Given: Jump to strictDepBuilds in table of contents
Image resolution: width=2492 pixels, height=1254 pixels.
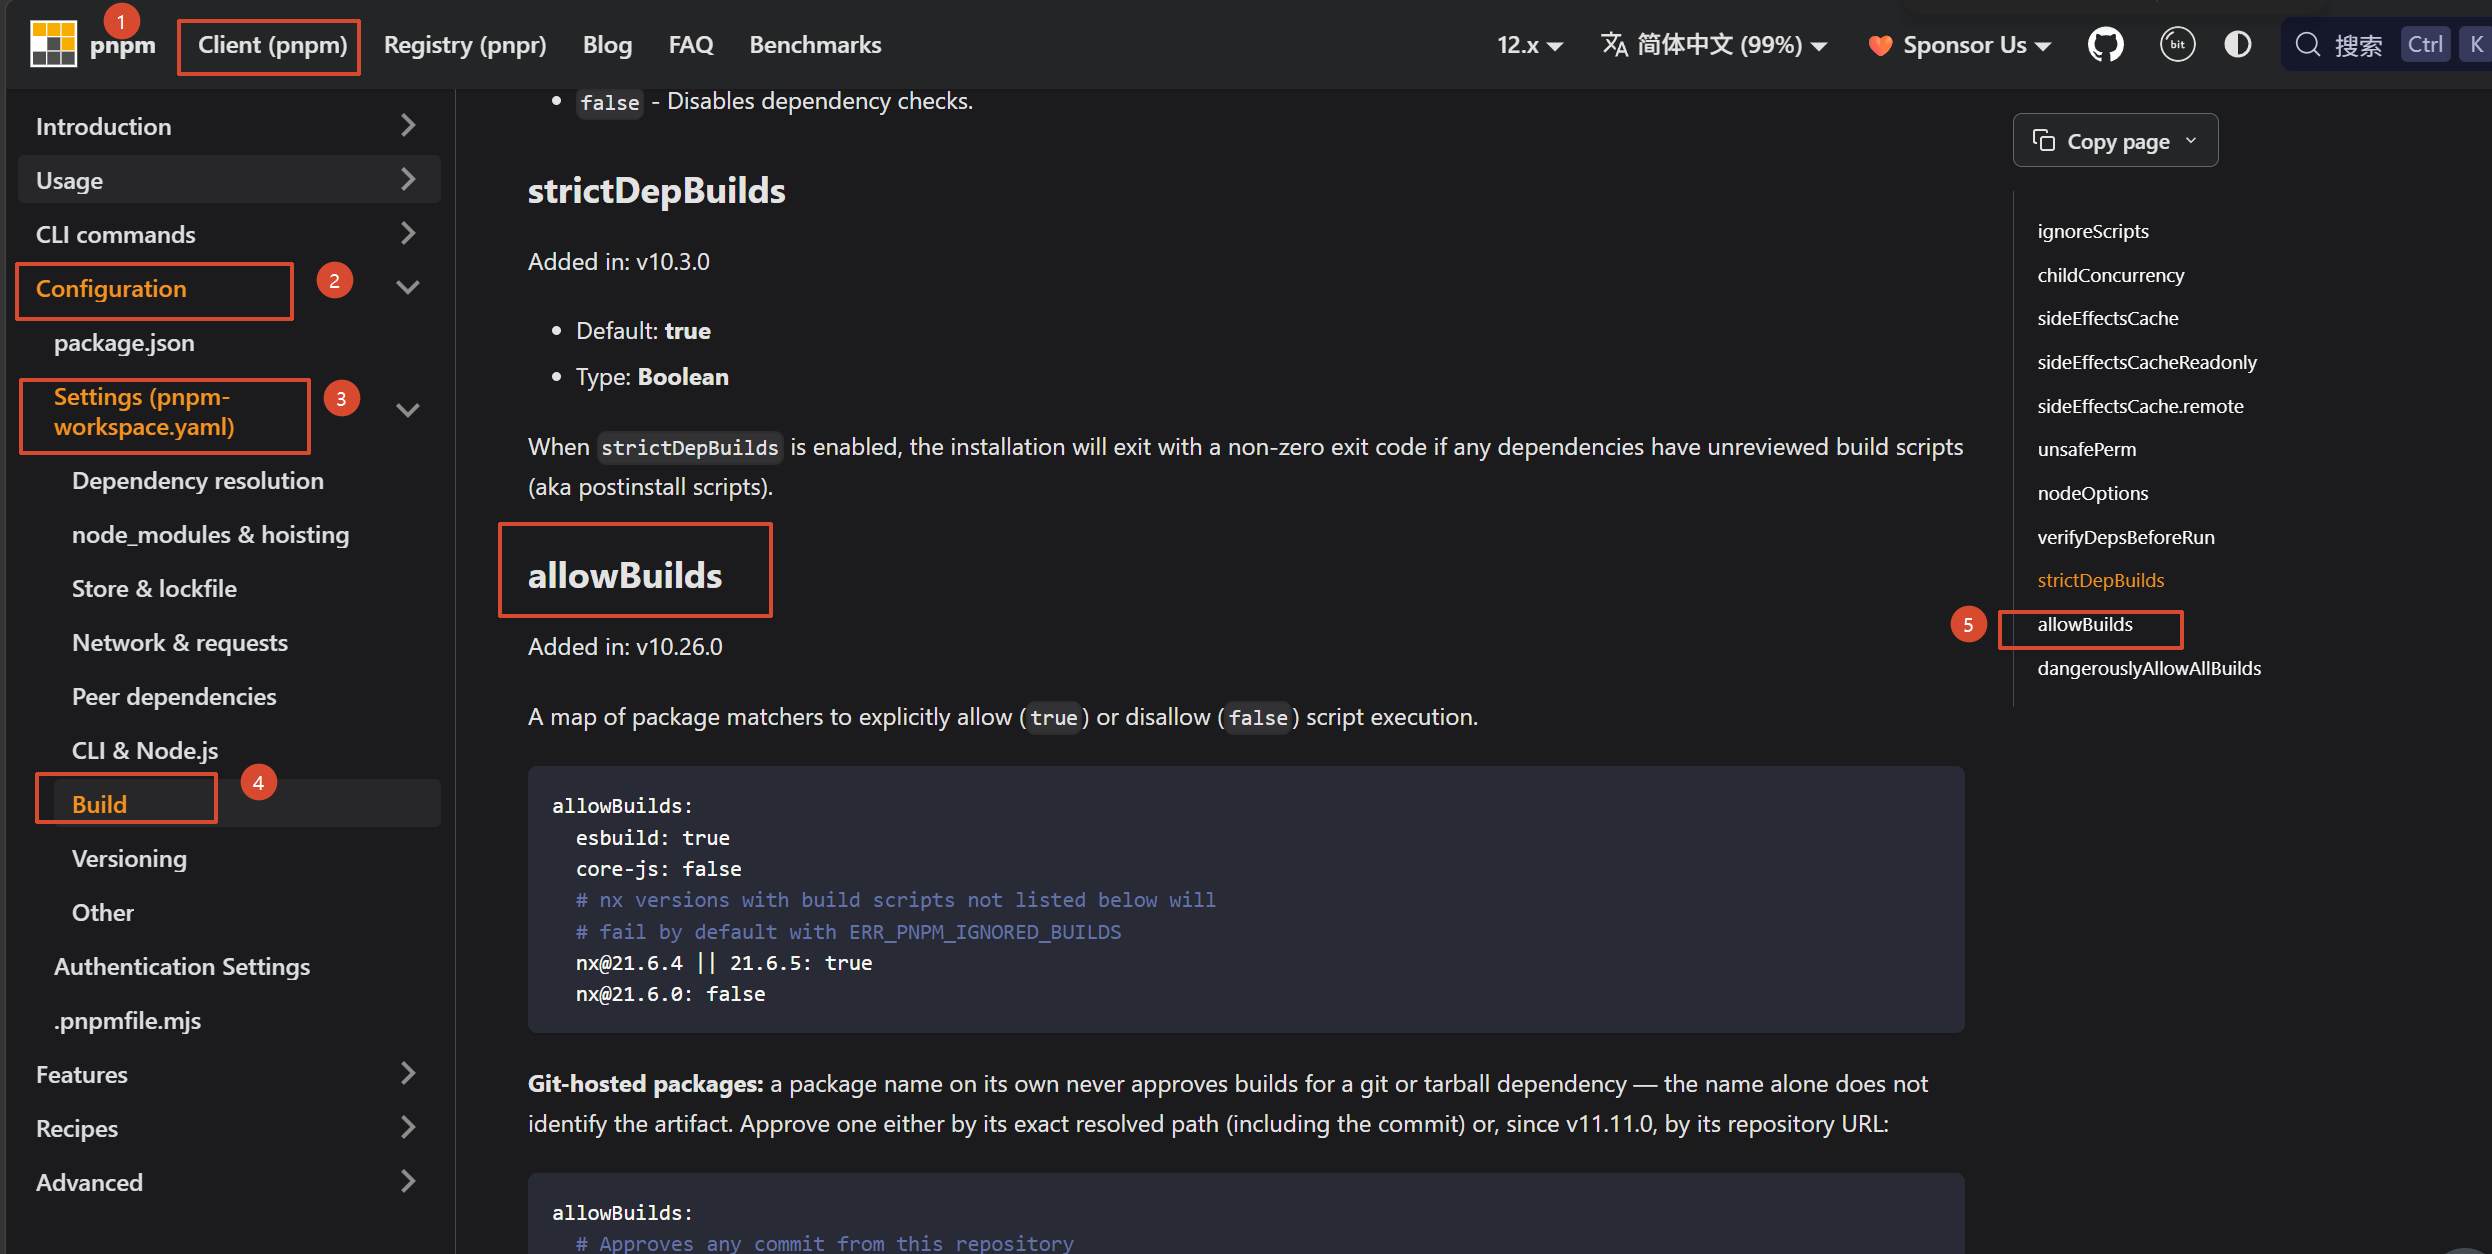Looking at the screenshot, I should click(x=2101, y=580).
